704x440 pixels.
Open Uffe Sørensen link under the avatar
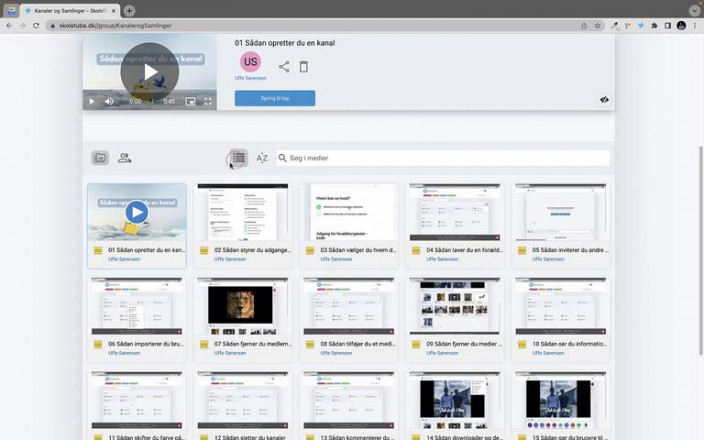251,78
